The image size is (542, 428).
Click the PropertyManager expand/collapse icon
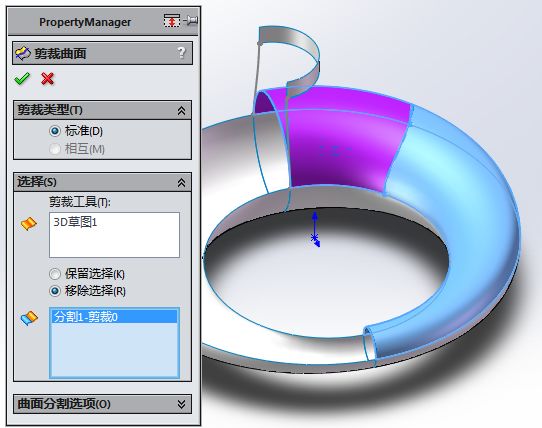pyautogui.click(x=172, y=21)
